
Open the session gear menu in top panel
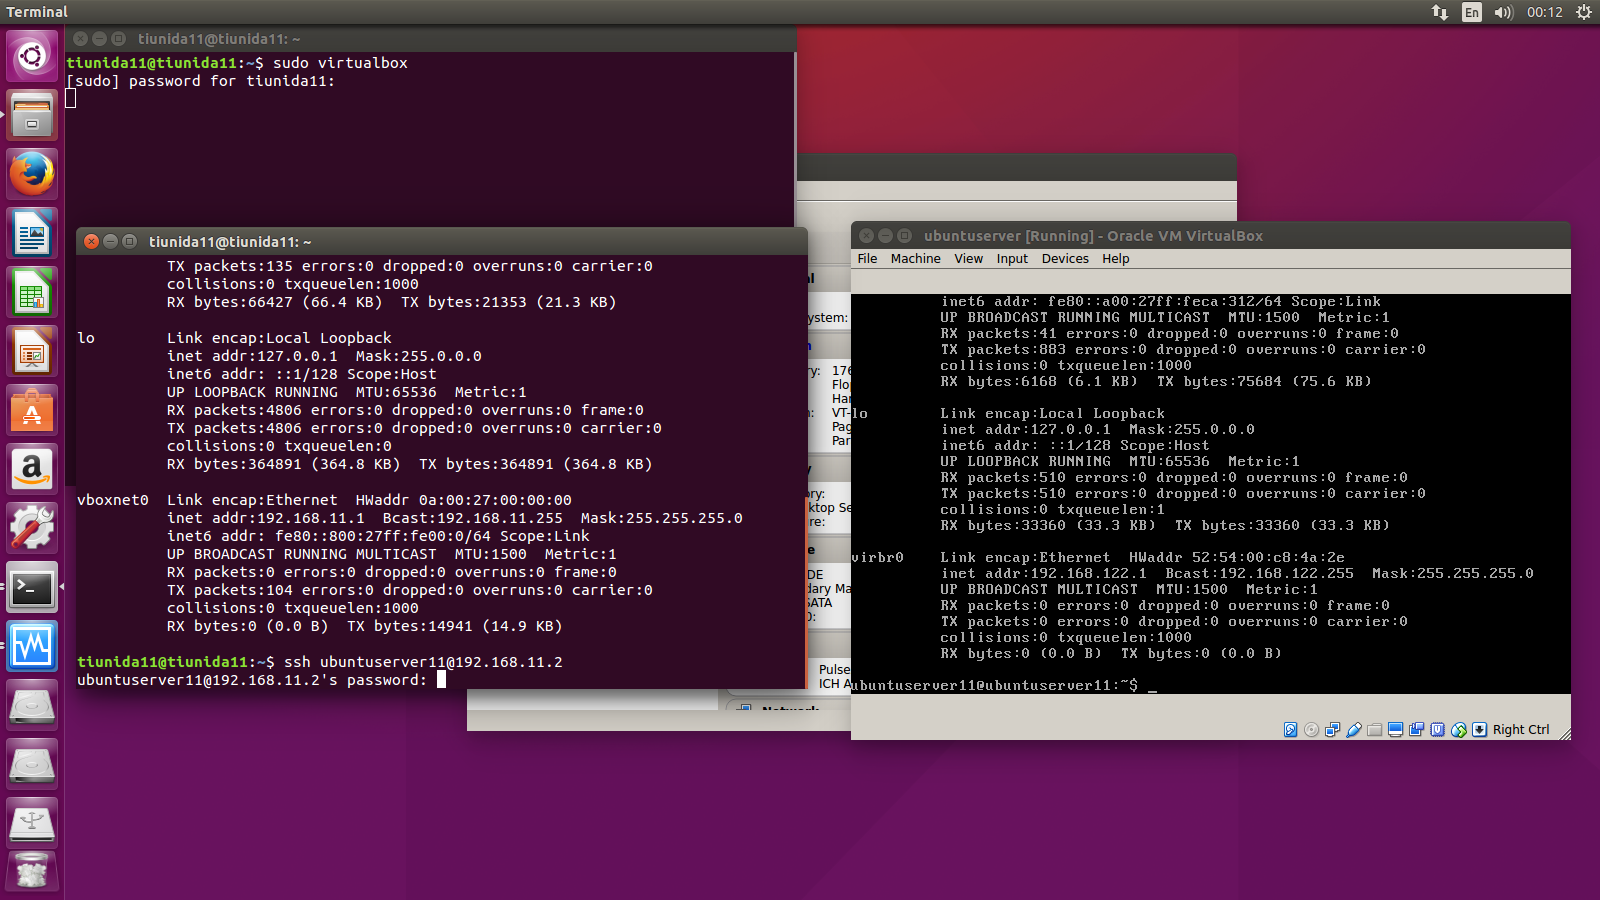tap(1583, 12)
